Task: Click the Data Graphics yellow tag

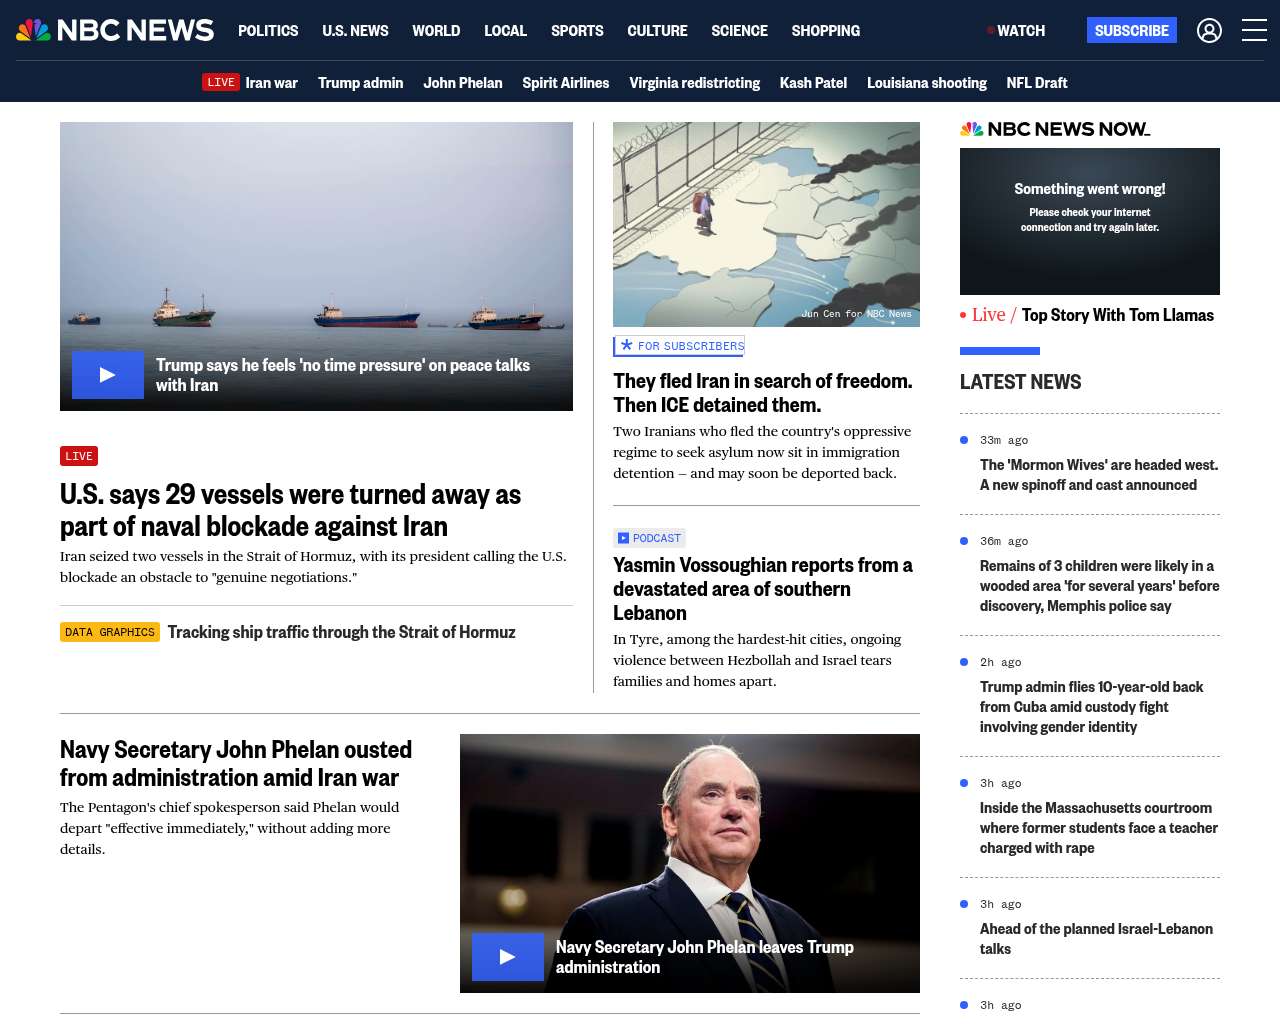Action: [x=110, y=632]
